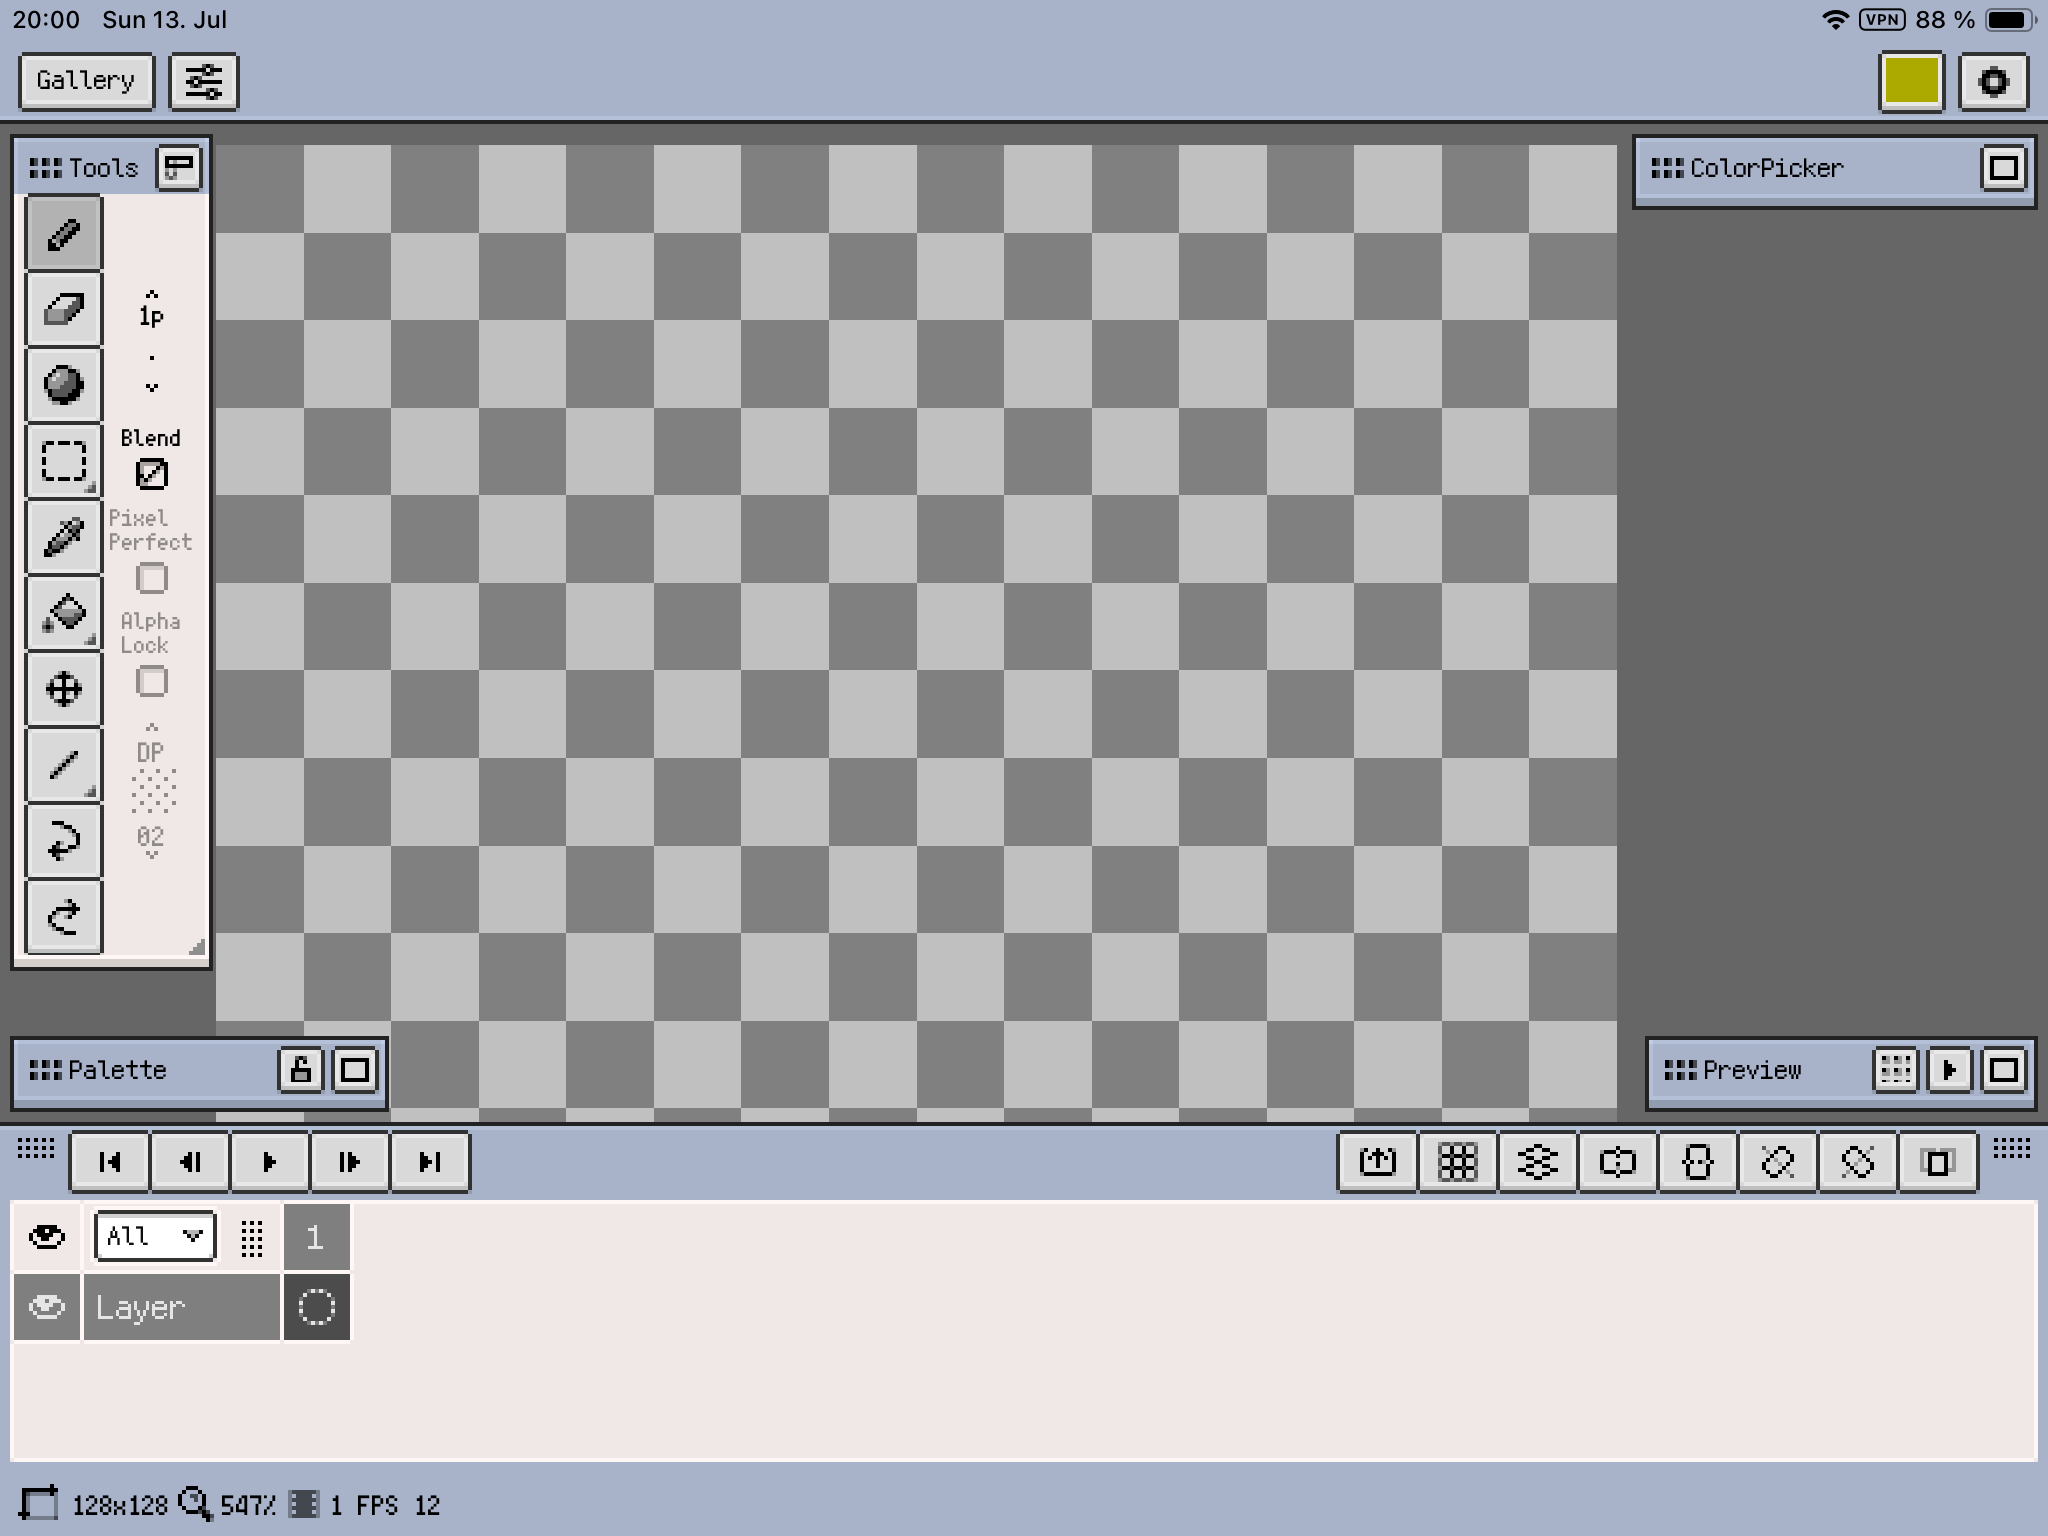Expand the ColorPicker panel

pyautogui.click(x=2003, y=168)
